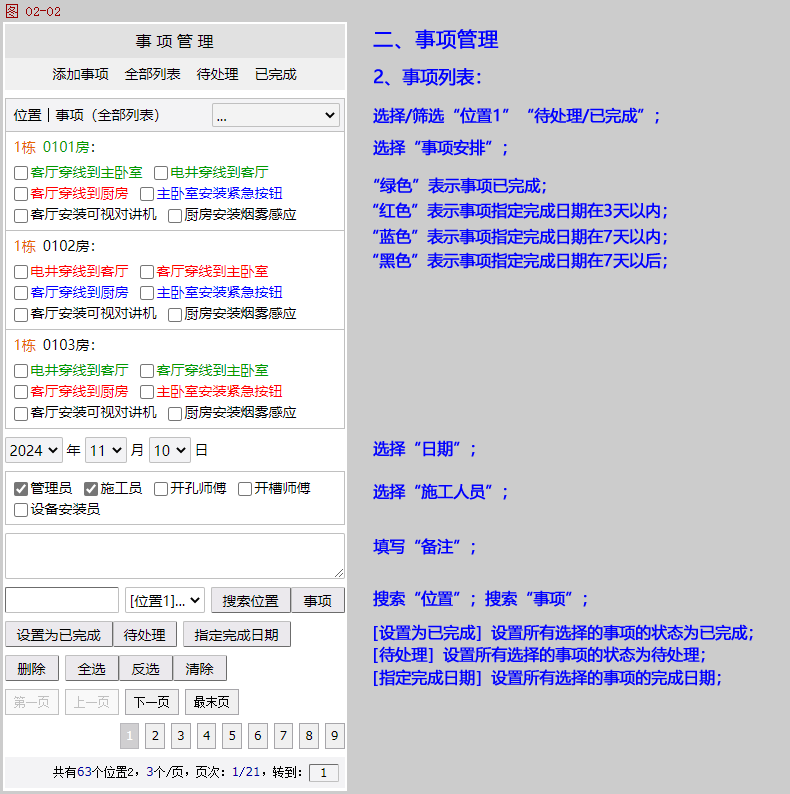
Task: Switch to the 全部列表 view
Action: (x=152, y=74)
